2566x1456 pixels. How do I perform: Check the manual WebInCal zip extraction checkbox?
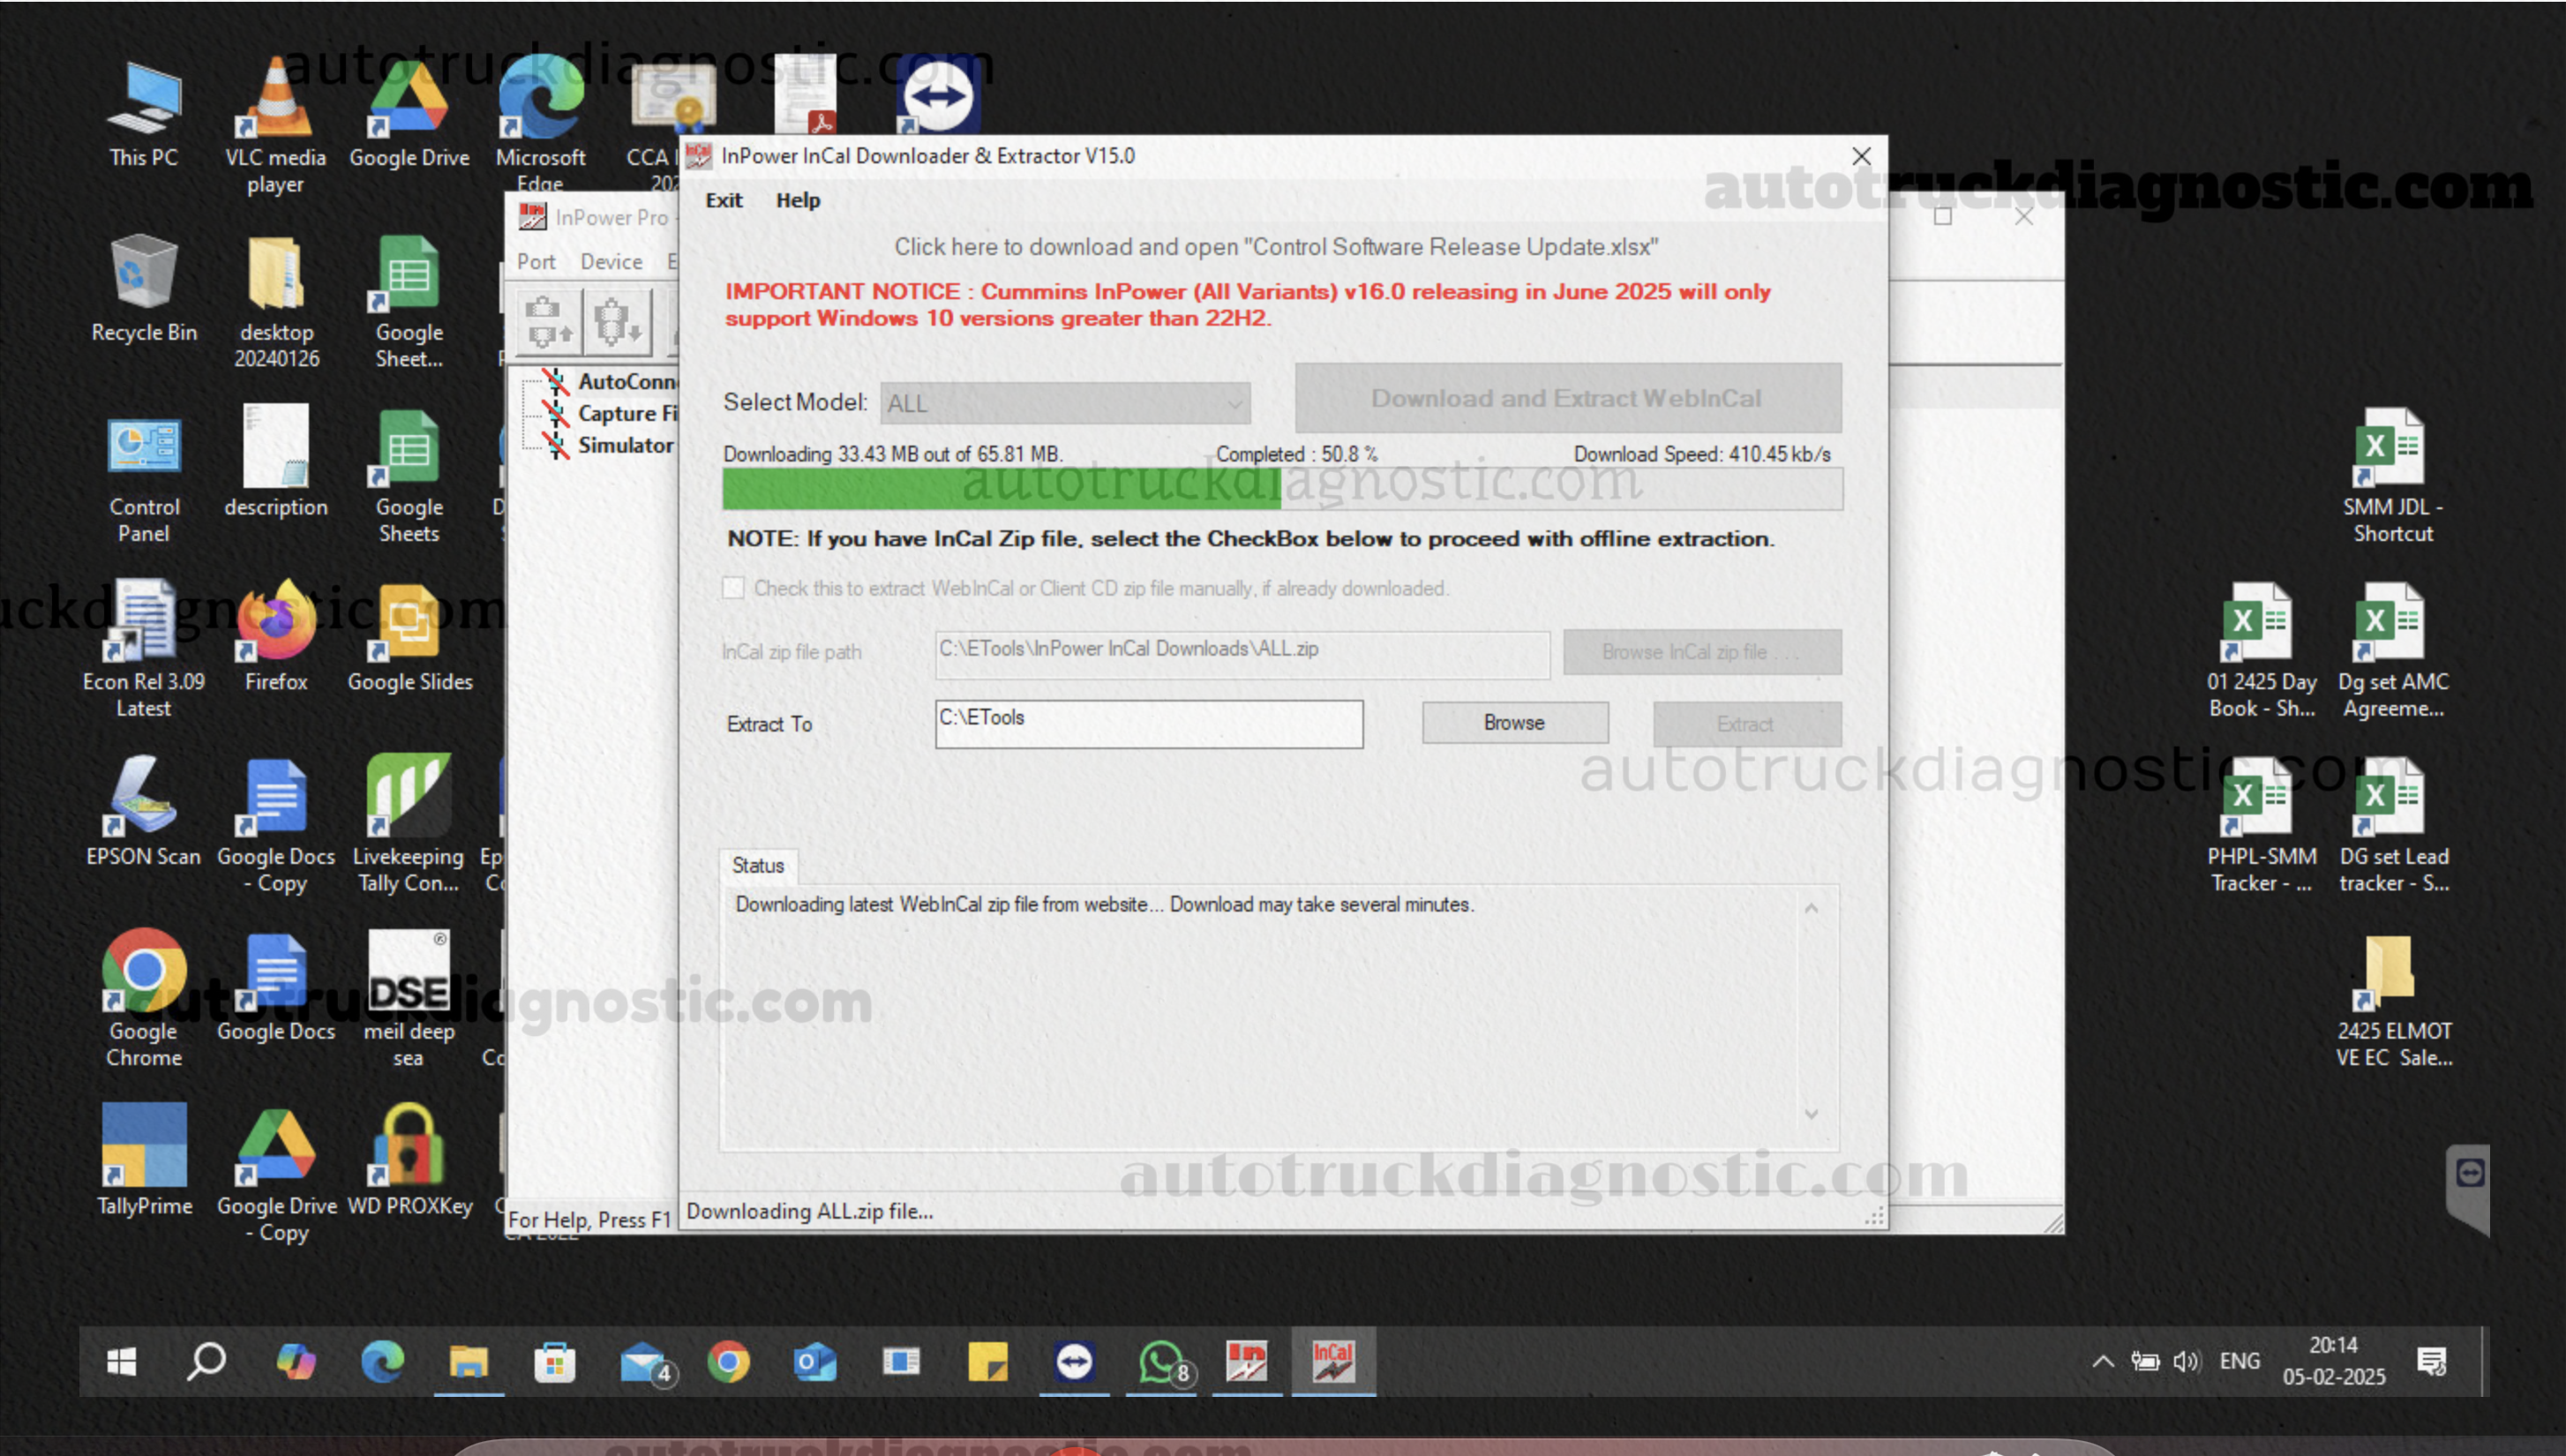(734, 588)
